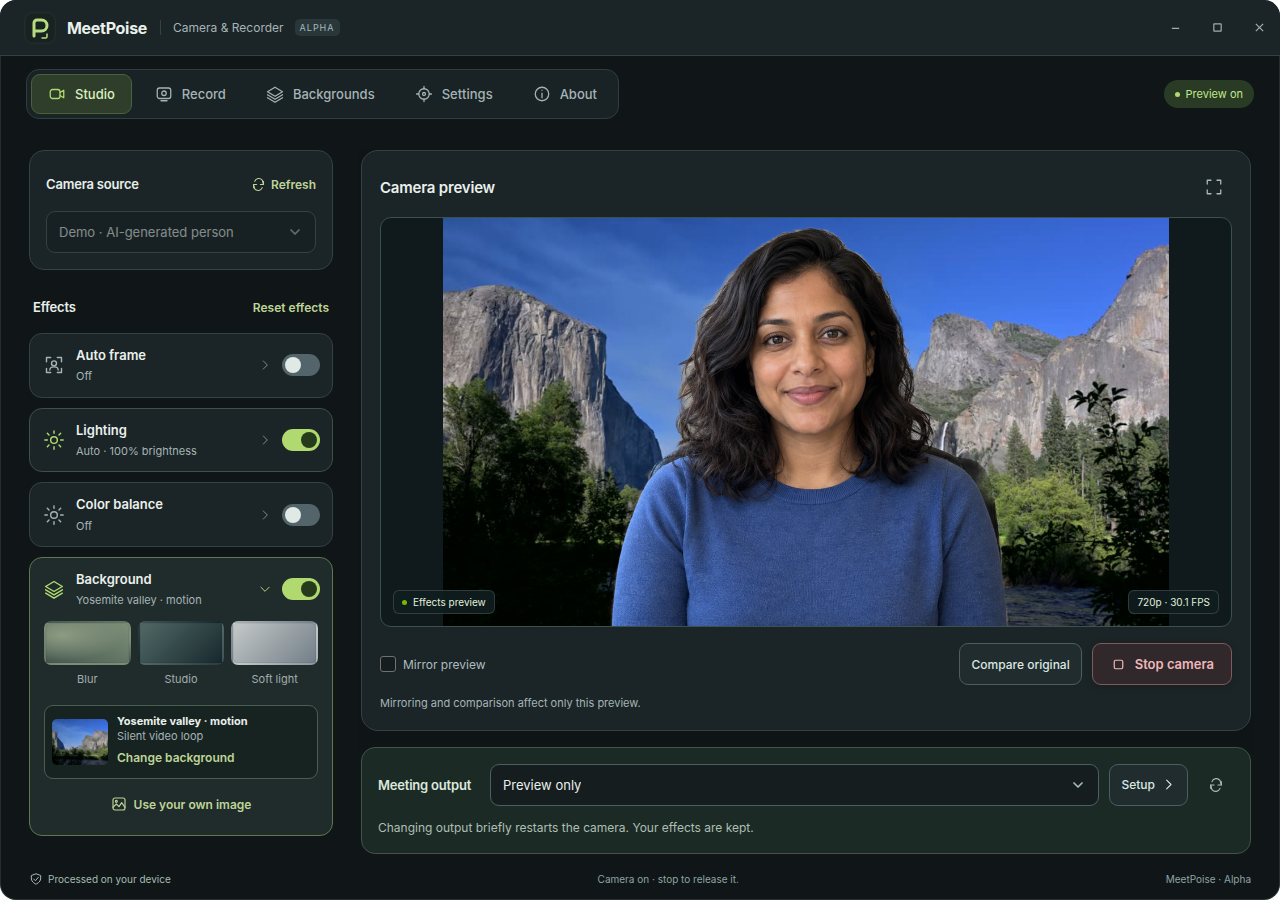Click the ALPHA label in title bar
This screenshot has width=1280, height=900.
(x=317, y=28)
